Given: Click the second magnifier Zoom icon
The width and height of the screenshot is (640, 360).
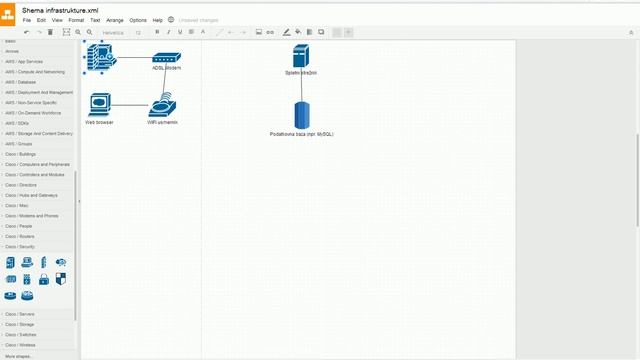Looking at the screenshot, I should [89, 32].
